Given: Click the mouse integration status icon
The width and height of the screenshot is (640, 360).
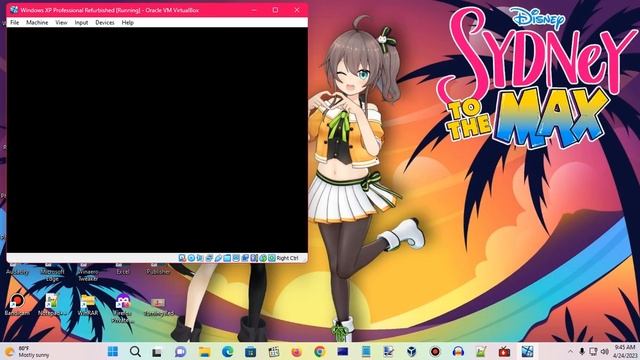Looking at the screenshot, I should pyautogui.click(x=263, y=258).
